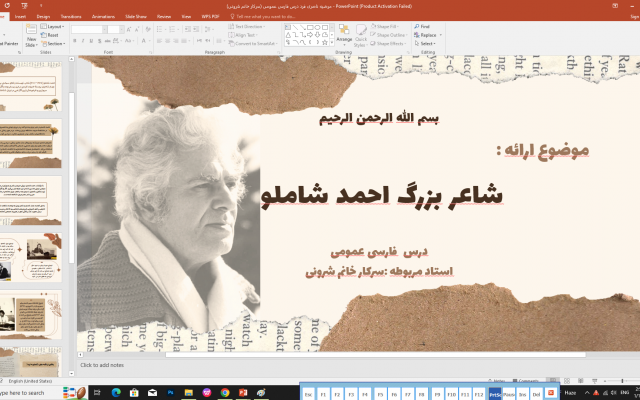Image resolution: width=640 pixels, height=400 pixels.
Task: Click the slide panel scroll down arrow
Action: pos(72,373)
